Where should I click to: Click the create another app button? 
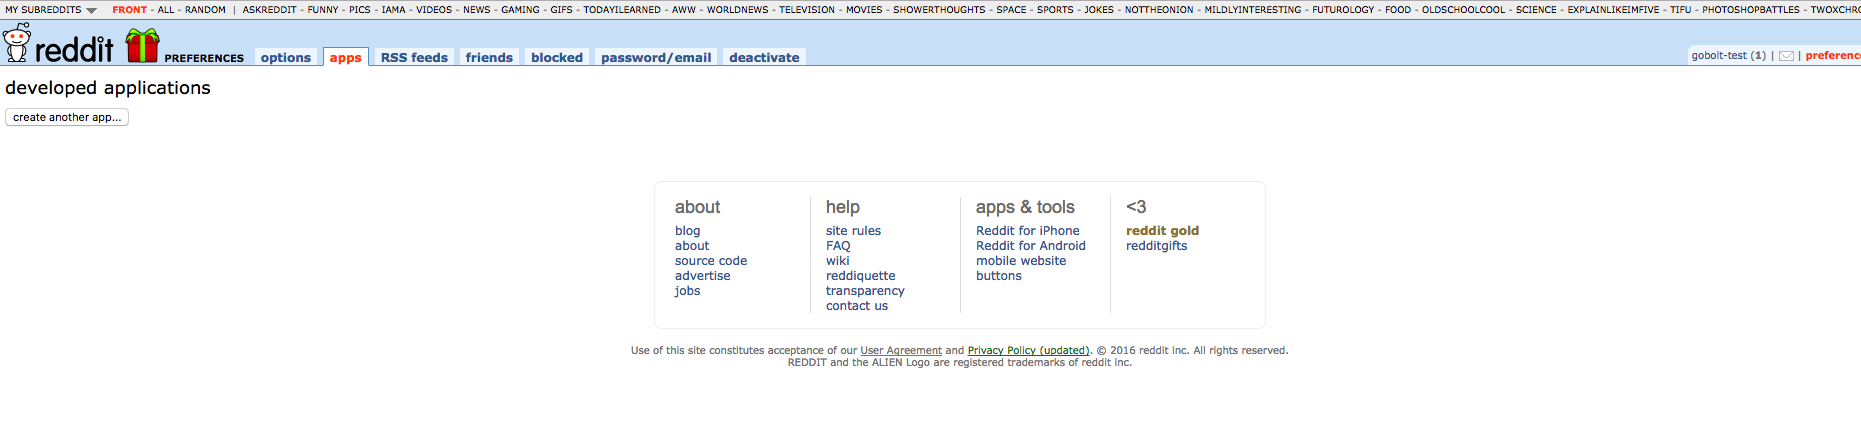[67, 117]
